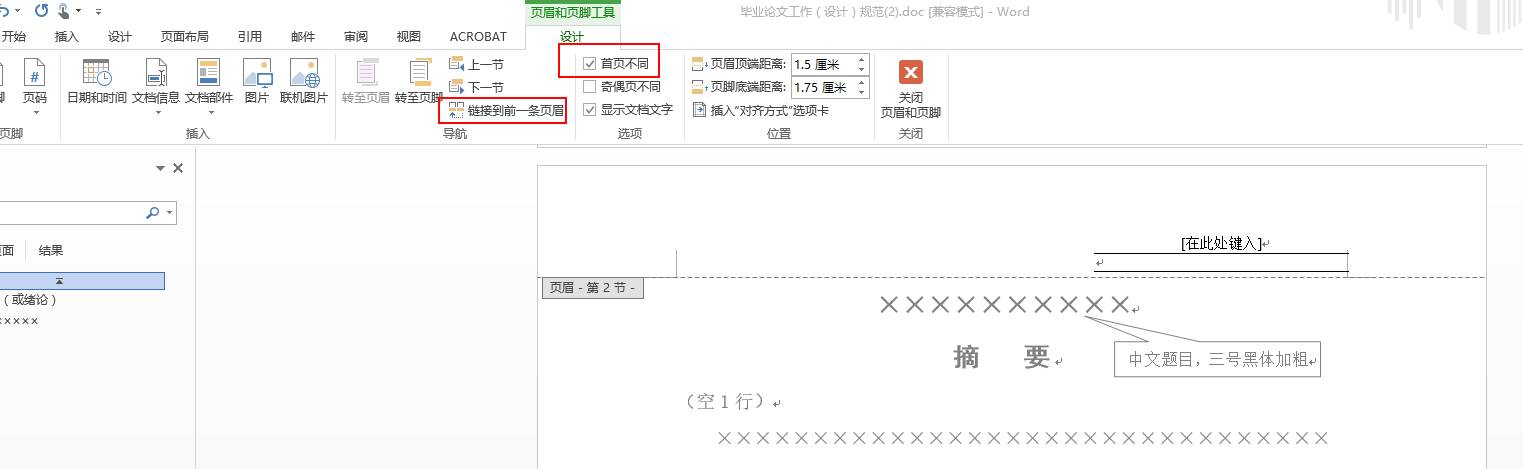Open the search options dropdown arrow

click(x=170, y=212)
